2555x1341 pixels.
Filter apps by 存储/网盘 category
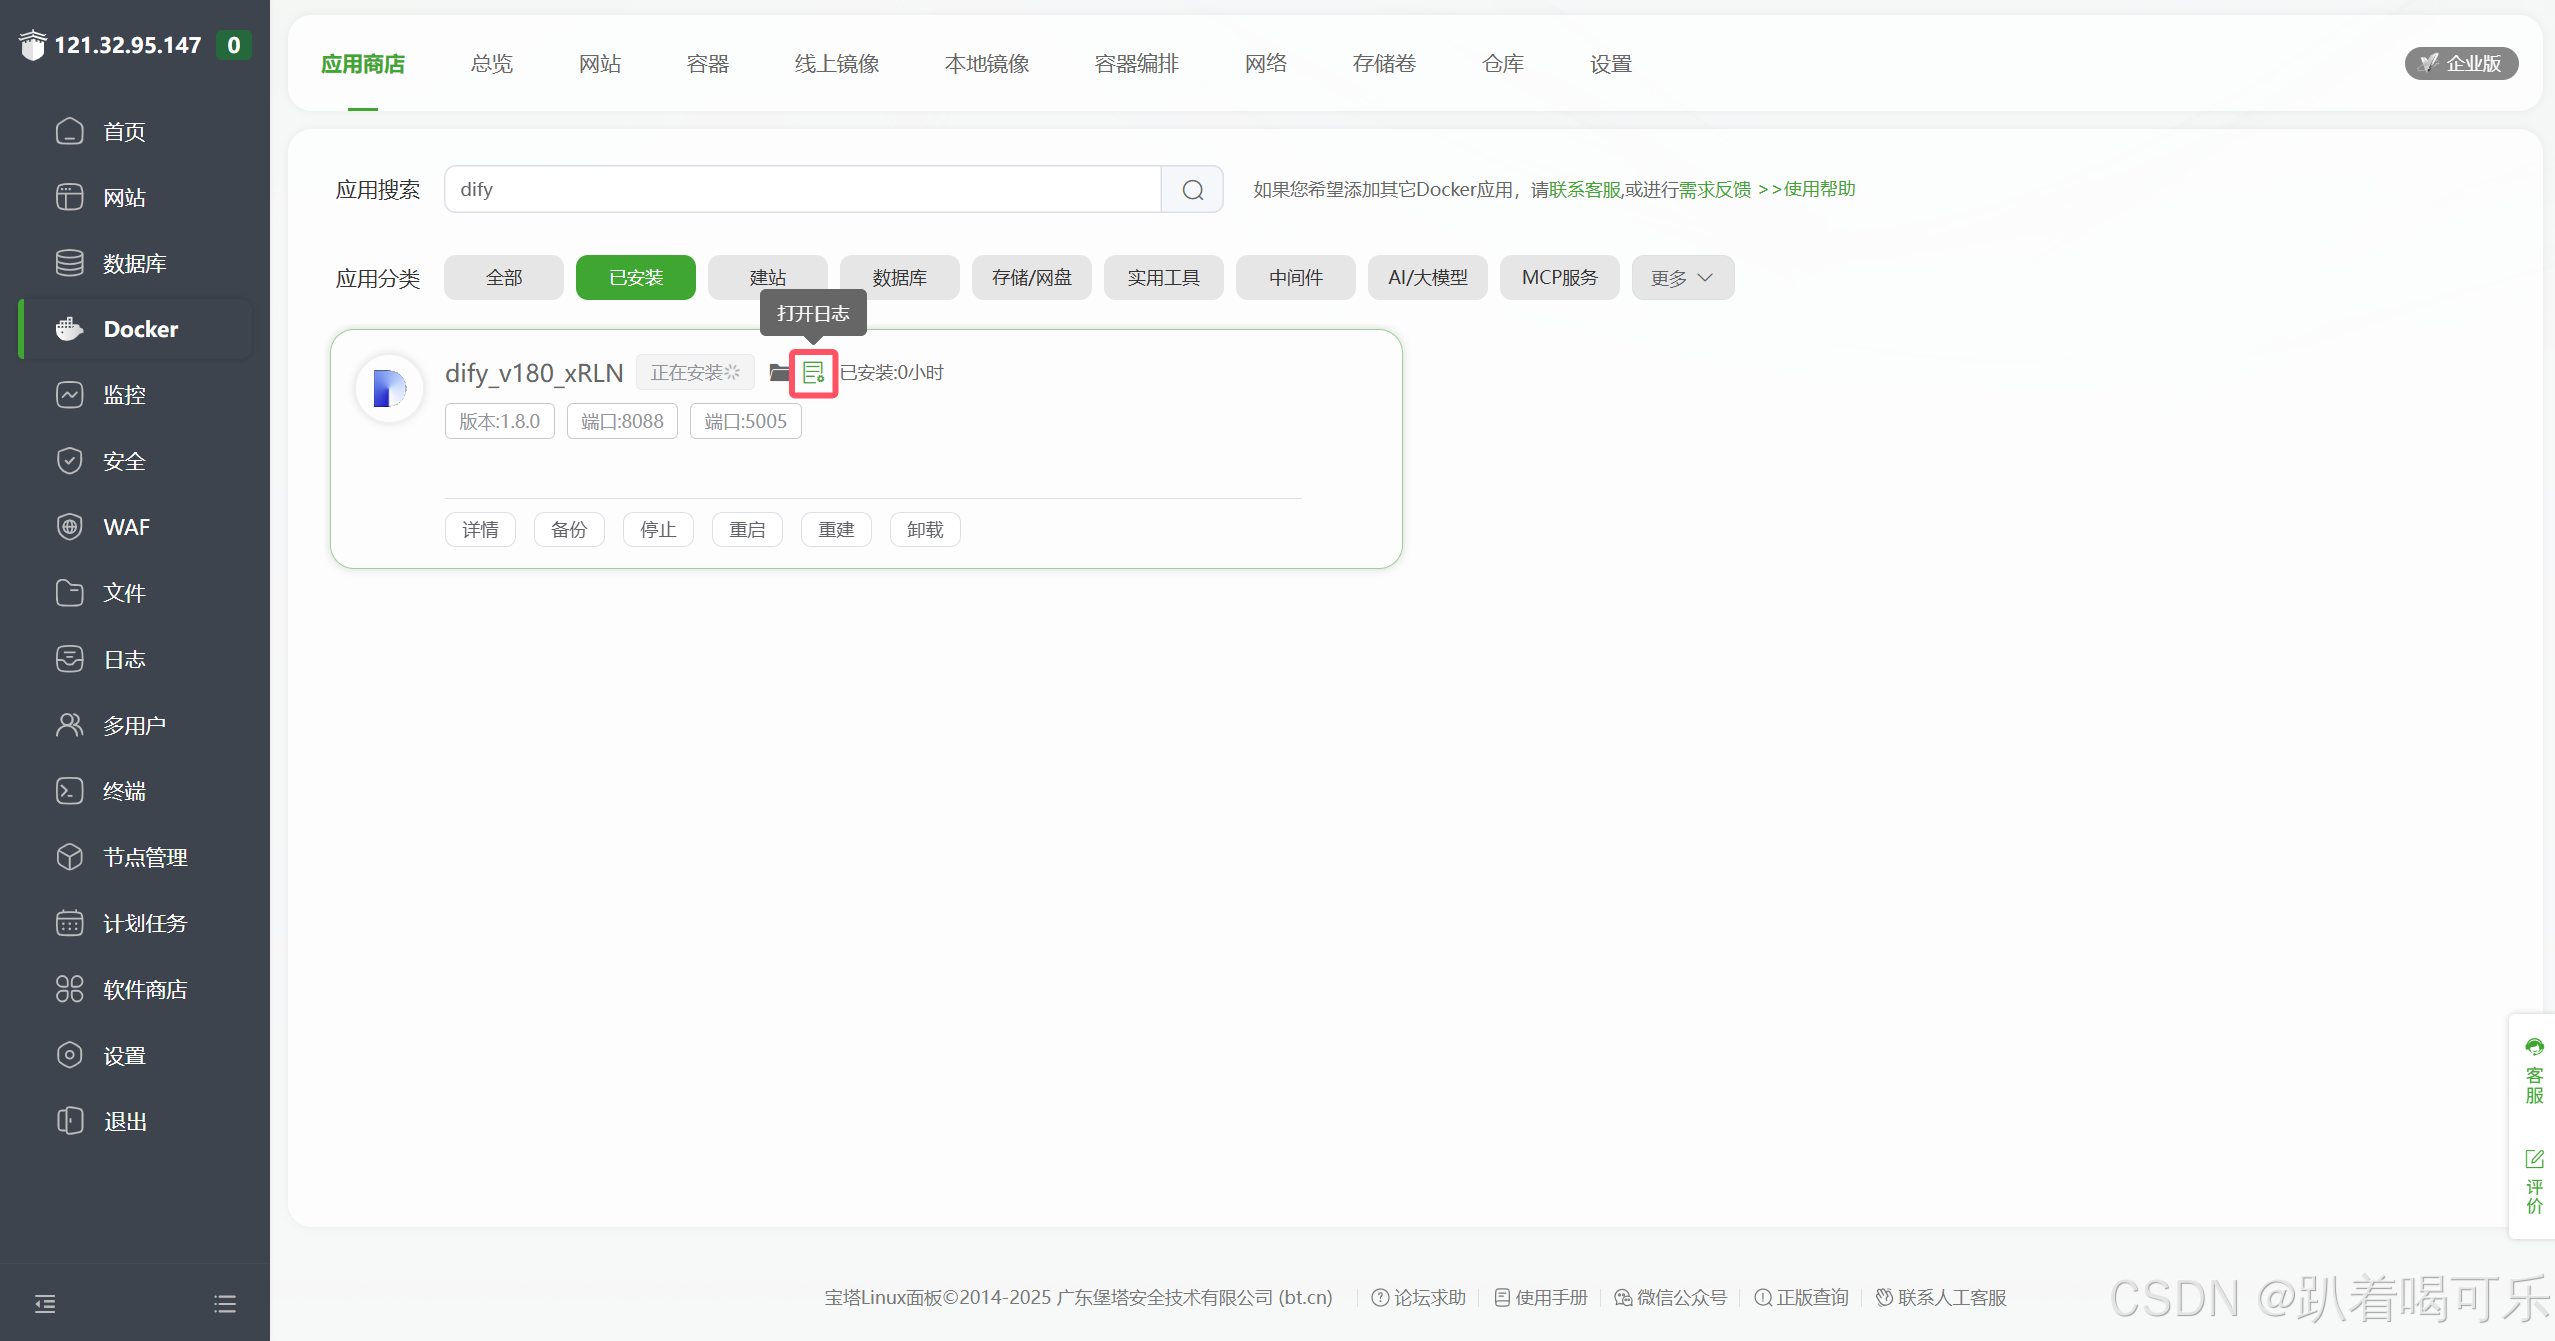pos(1032,277)
